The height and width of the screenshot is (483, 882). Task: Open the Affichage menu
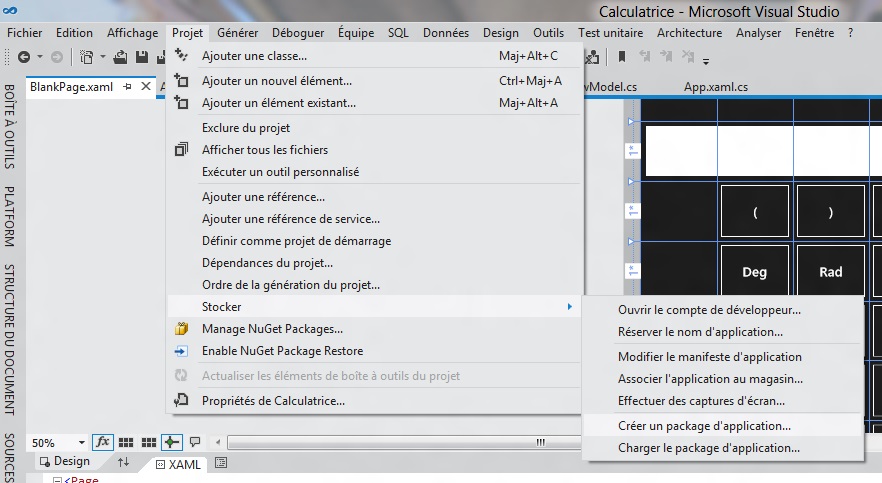[133, 33]
